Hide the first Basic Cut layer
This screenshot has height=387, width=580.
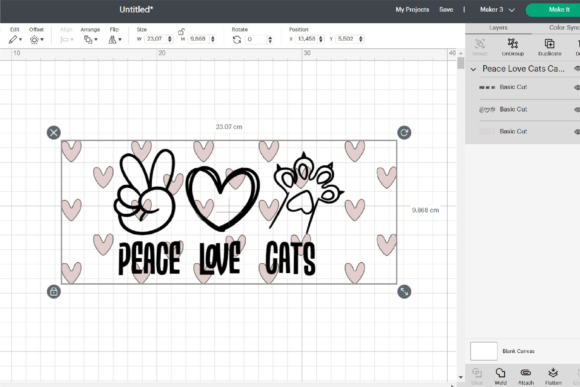tap(577, 87)
